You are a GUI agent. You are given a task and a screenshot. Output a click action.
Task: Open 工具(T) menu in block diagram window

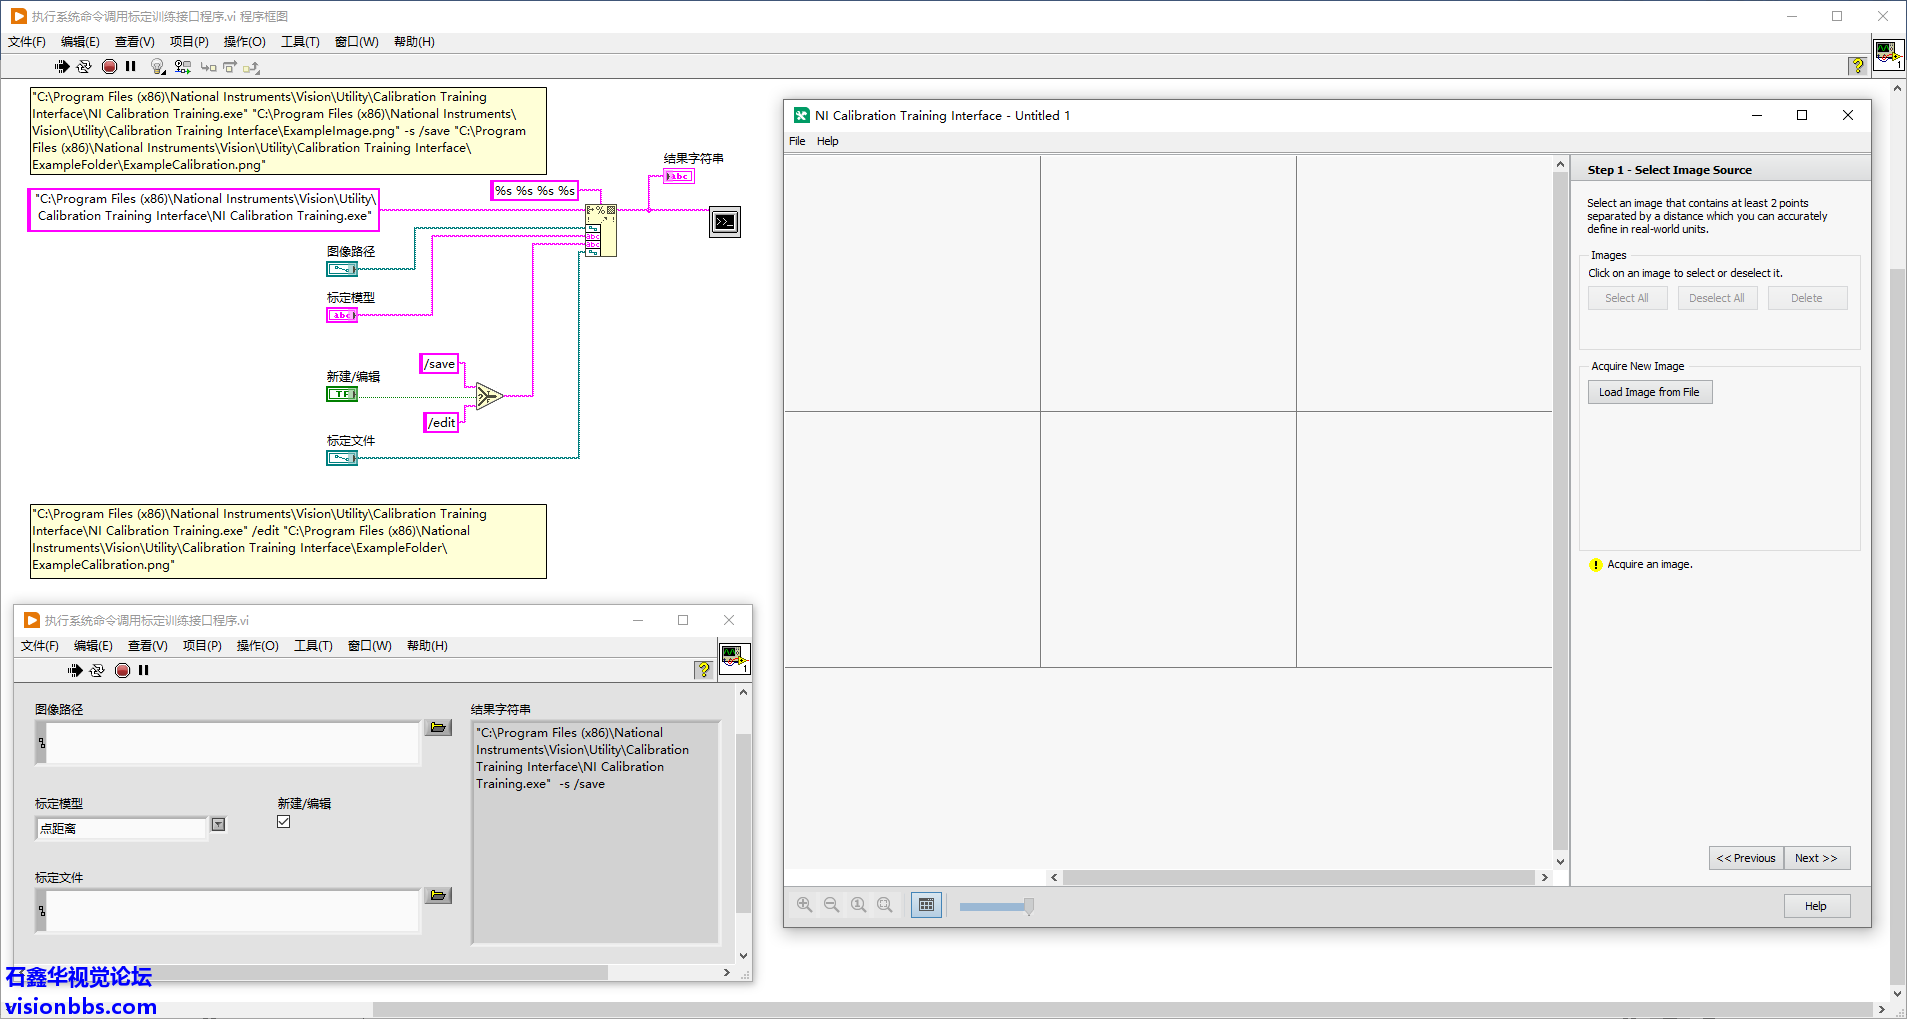coord(300,42)
